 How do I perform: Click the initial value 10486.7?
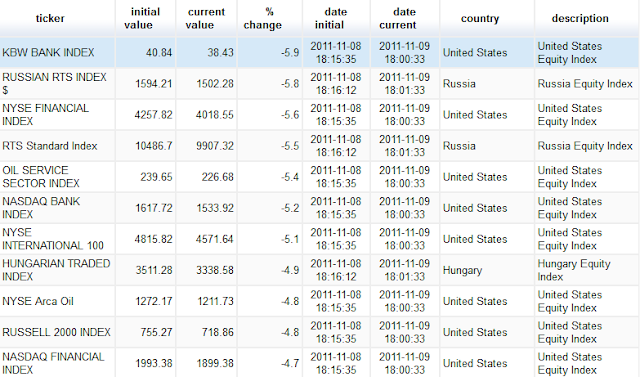tap(154, 146)
